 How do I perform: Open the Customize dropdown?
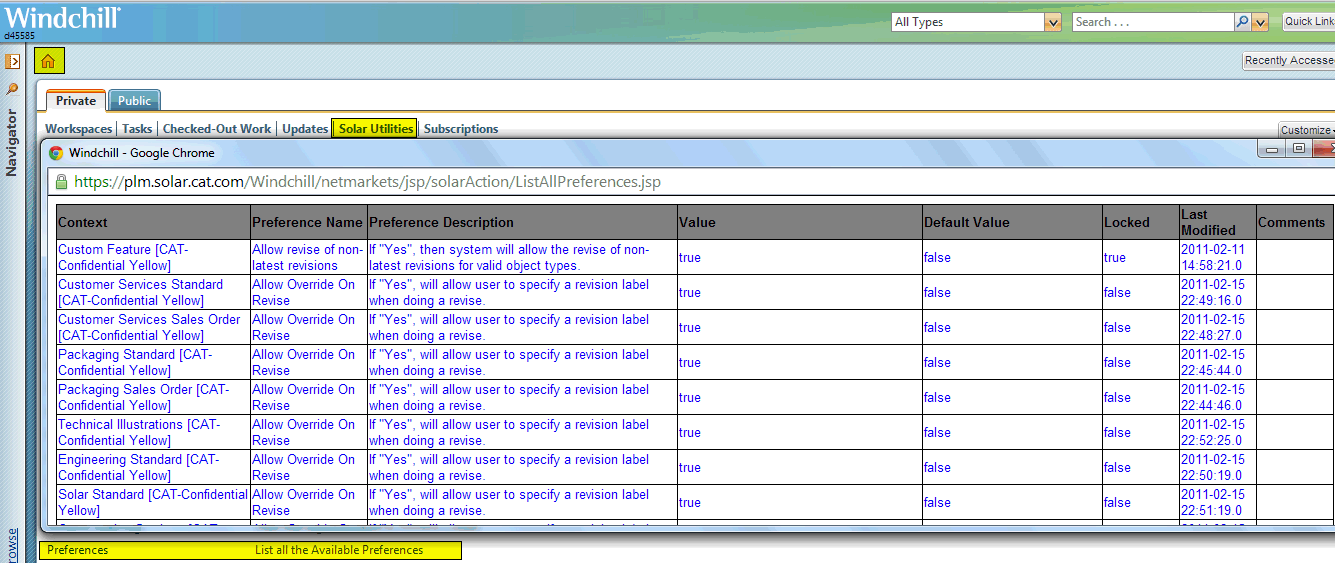point(1306,130)
